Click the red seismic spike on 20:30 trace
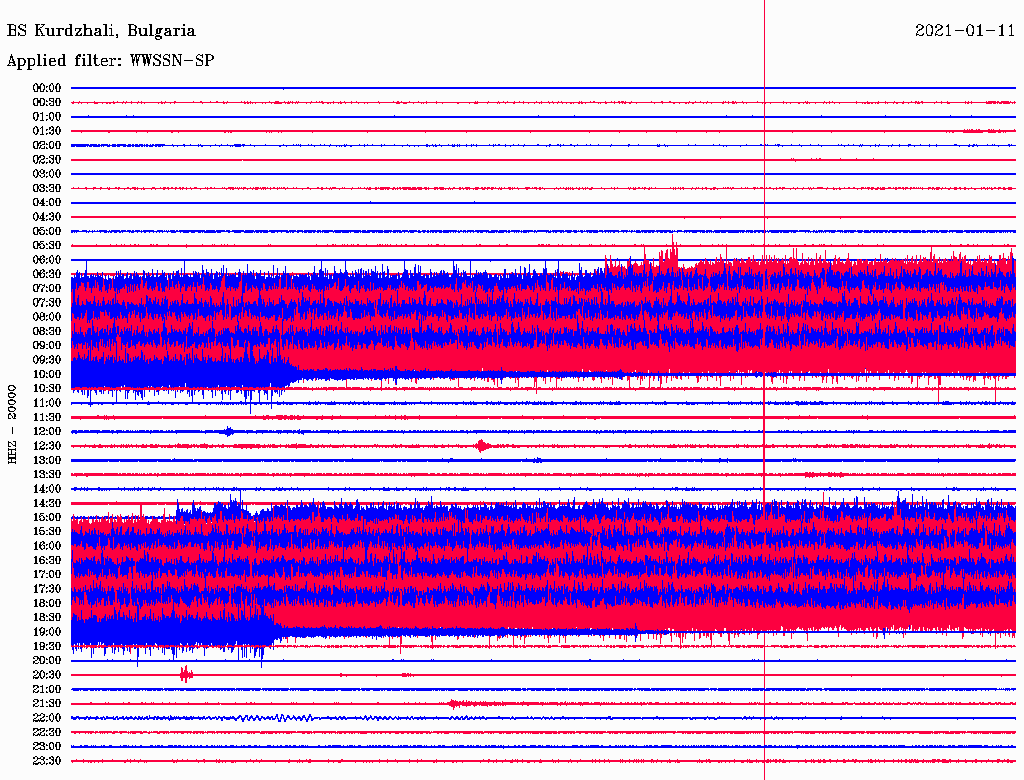 click(x=186, y=675)
